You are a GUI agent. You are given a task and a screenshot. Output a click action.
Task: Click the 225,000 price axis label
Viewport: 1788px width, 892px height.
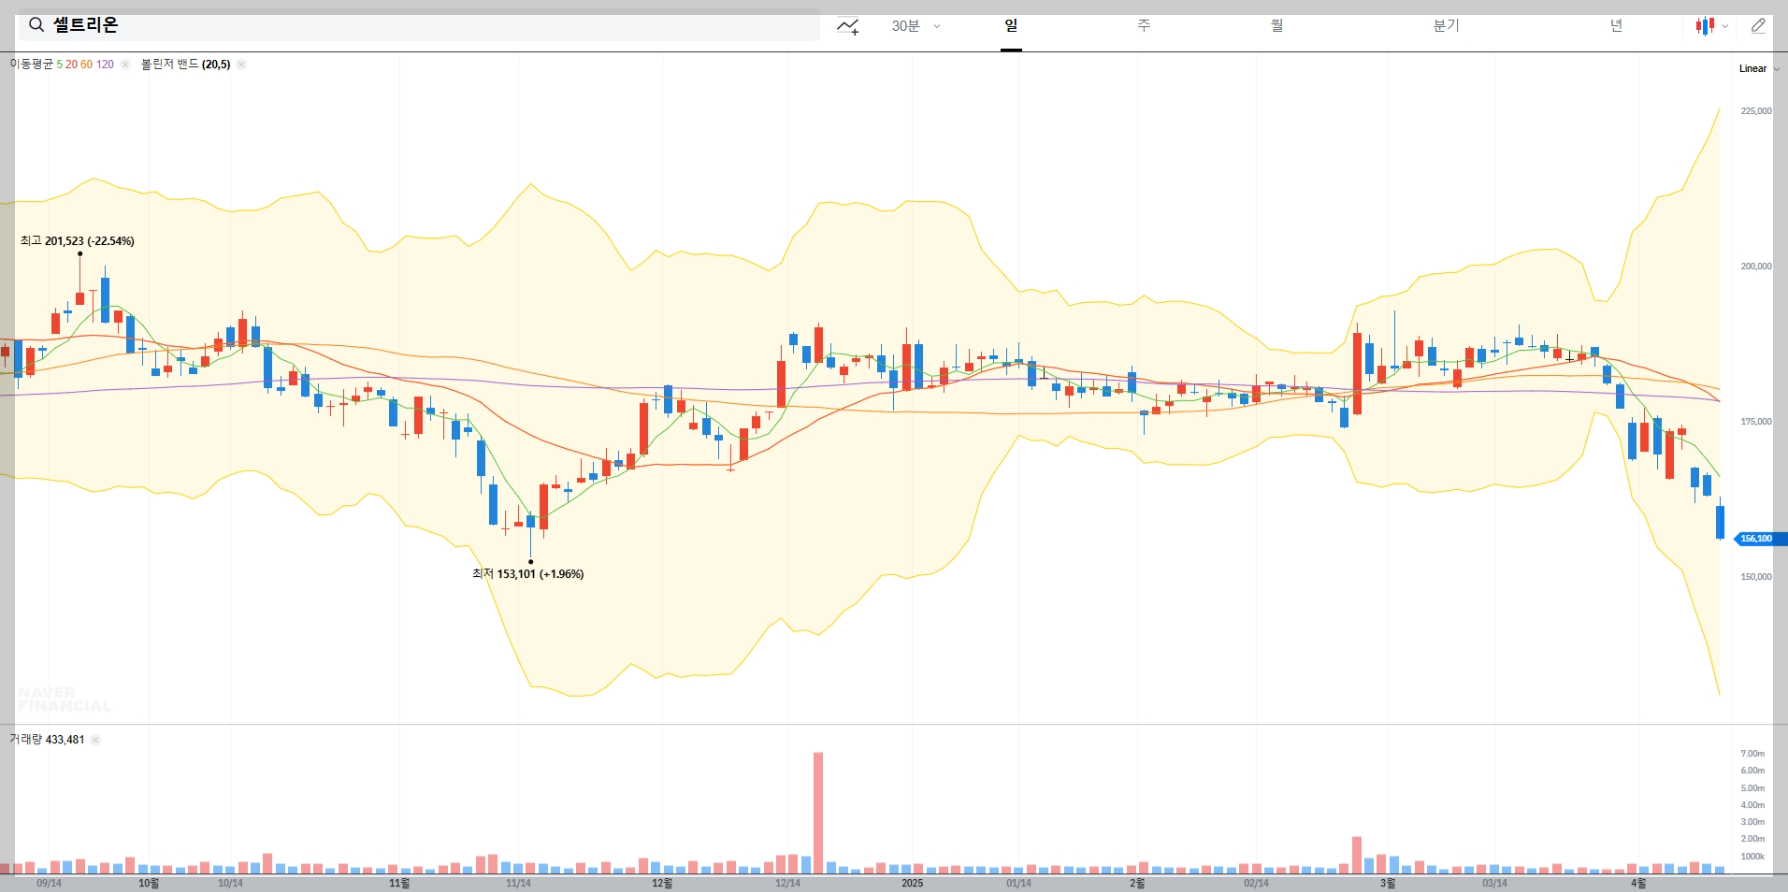click(x=1756, y=111)
